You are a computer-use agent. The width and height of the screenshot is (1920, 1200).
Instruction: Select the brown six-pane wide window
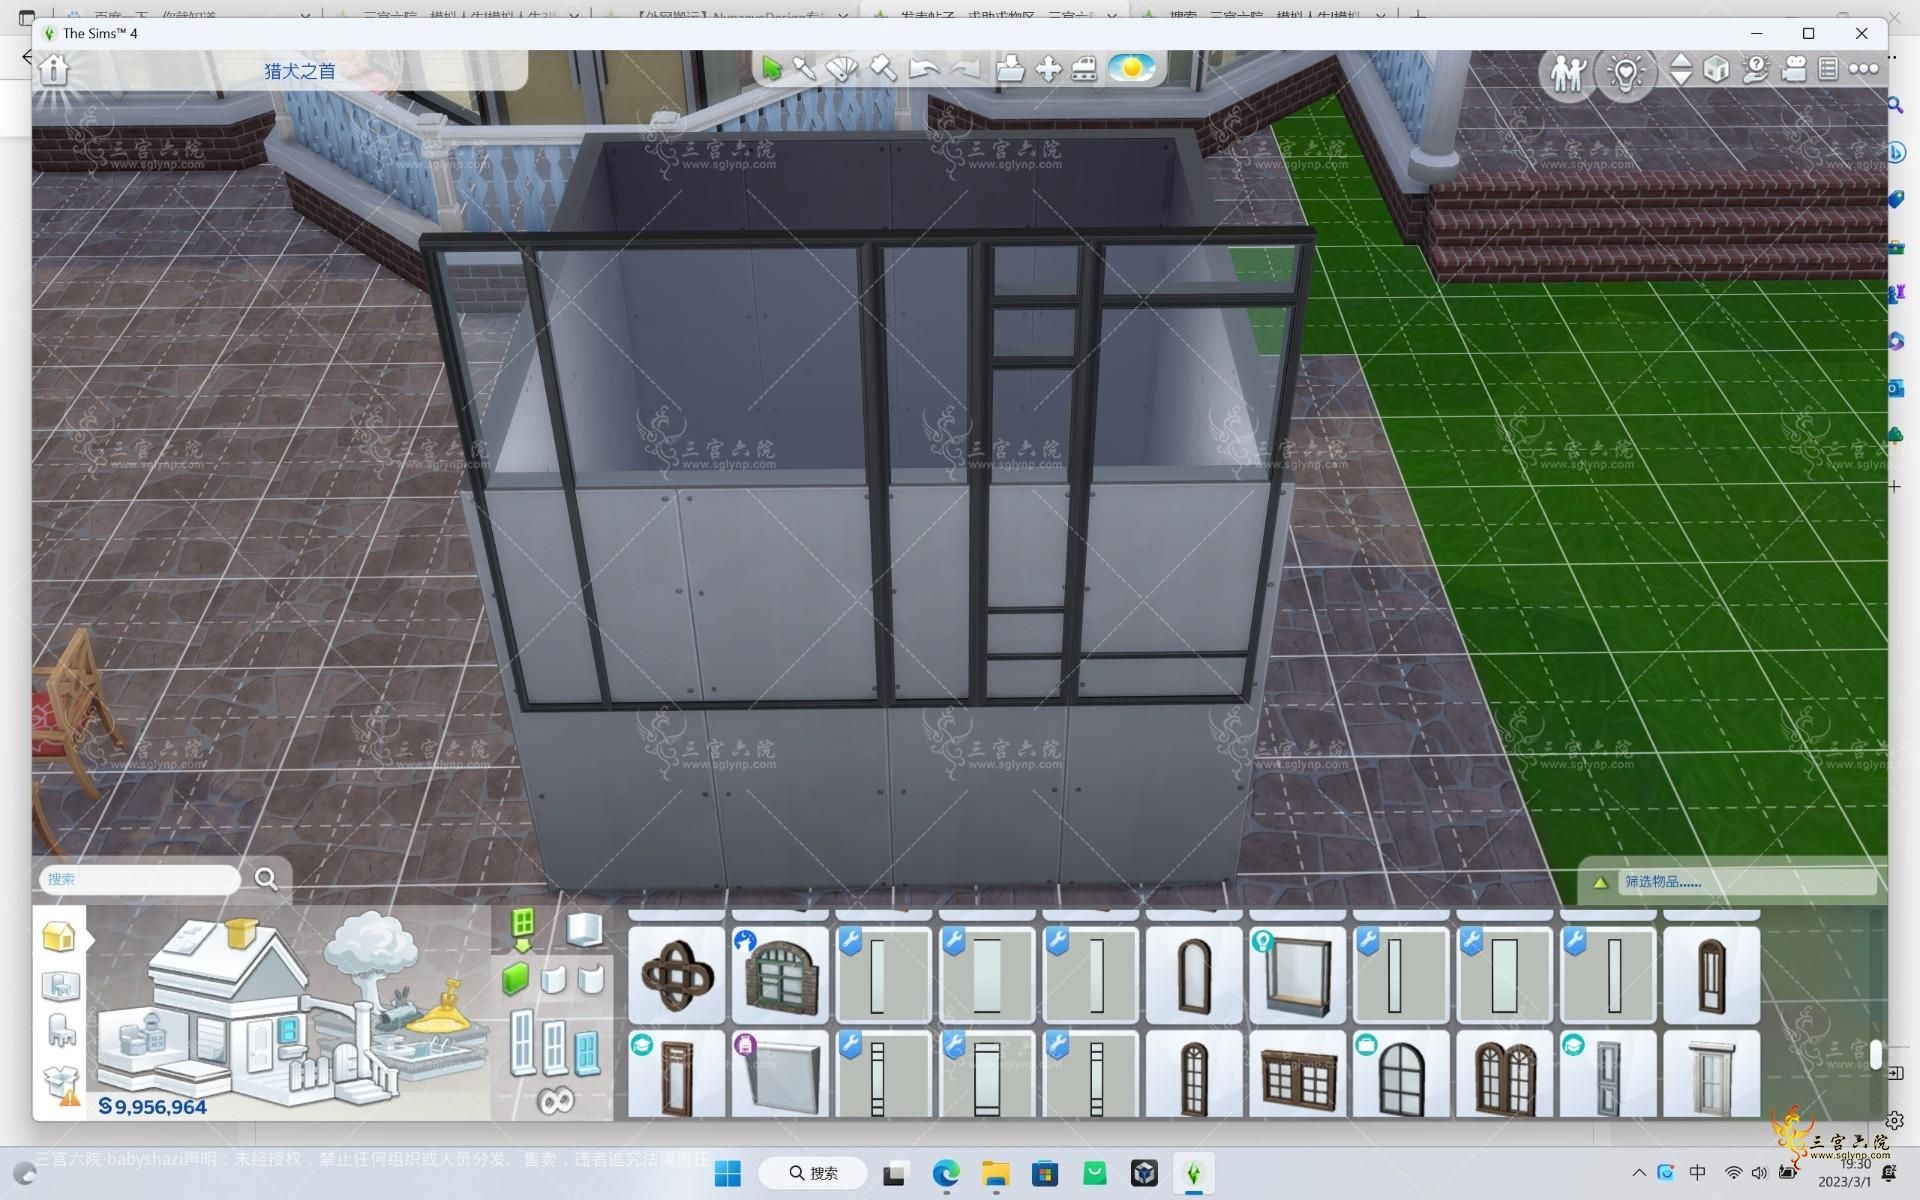(1297, 1075)
